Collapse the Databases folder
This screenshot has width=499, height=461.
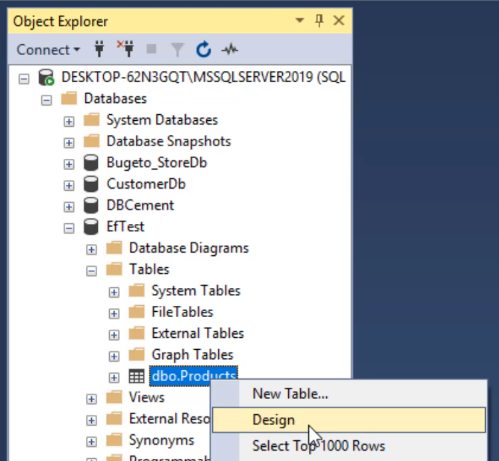click(46, 100)
